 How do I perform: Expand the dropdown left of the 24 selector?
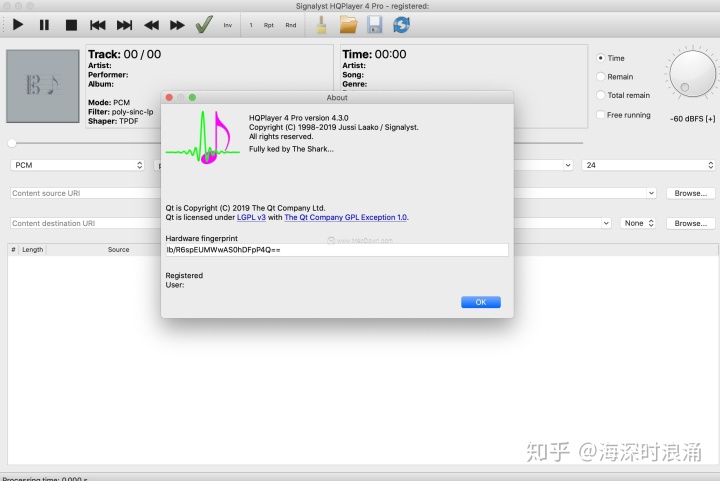[568, 165]
